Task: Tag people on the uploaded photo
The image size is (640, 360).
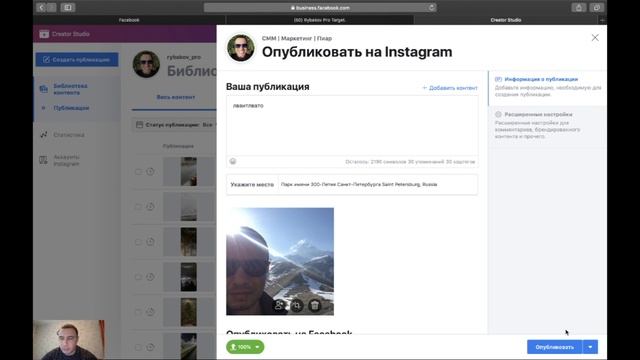Action: 279,305
